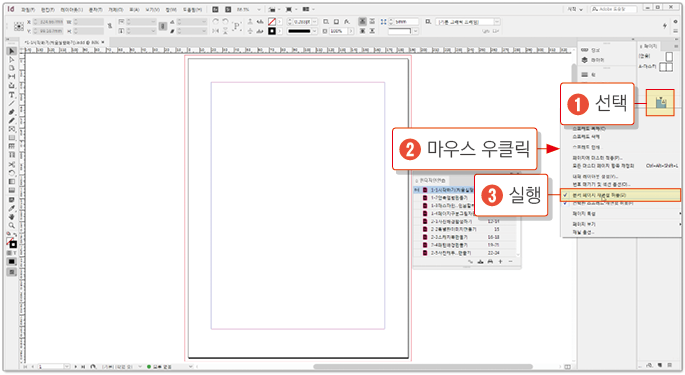Click the rotate 90° counter-clockwise icon
The image size is (685, 375).
pos(225,21)
